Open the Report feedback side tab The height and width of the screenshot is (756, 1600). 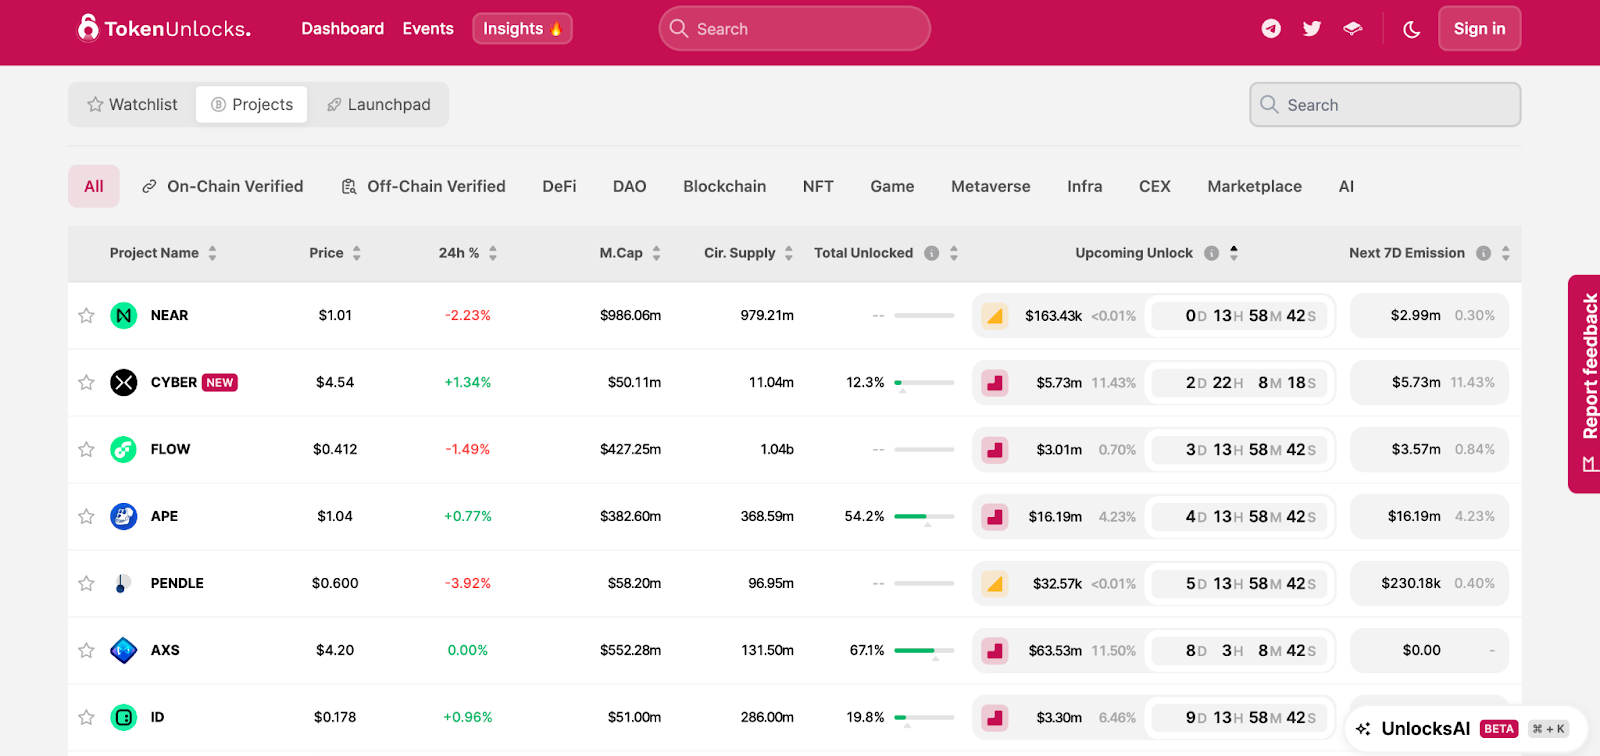tap(1585, 384)
